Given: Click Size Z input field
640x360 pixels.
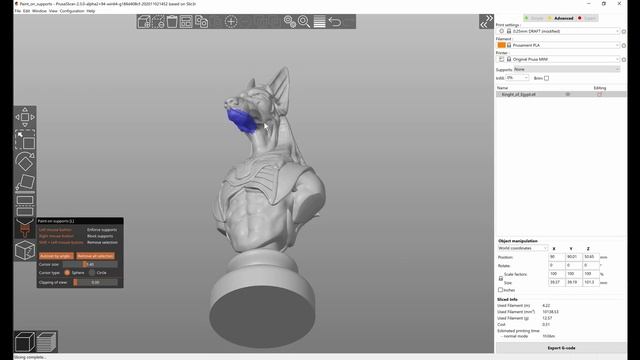Looking at the screenshot, I should coord(590,282).
